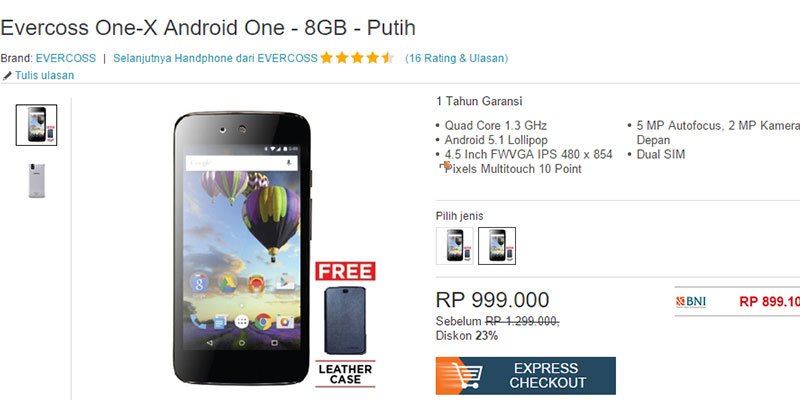
Task: Click the shopping cart icon on Express Checkout
Action: (463, 376)
